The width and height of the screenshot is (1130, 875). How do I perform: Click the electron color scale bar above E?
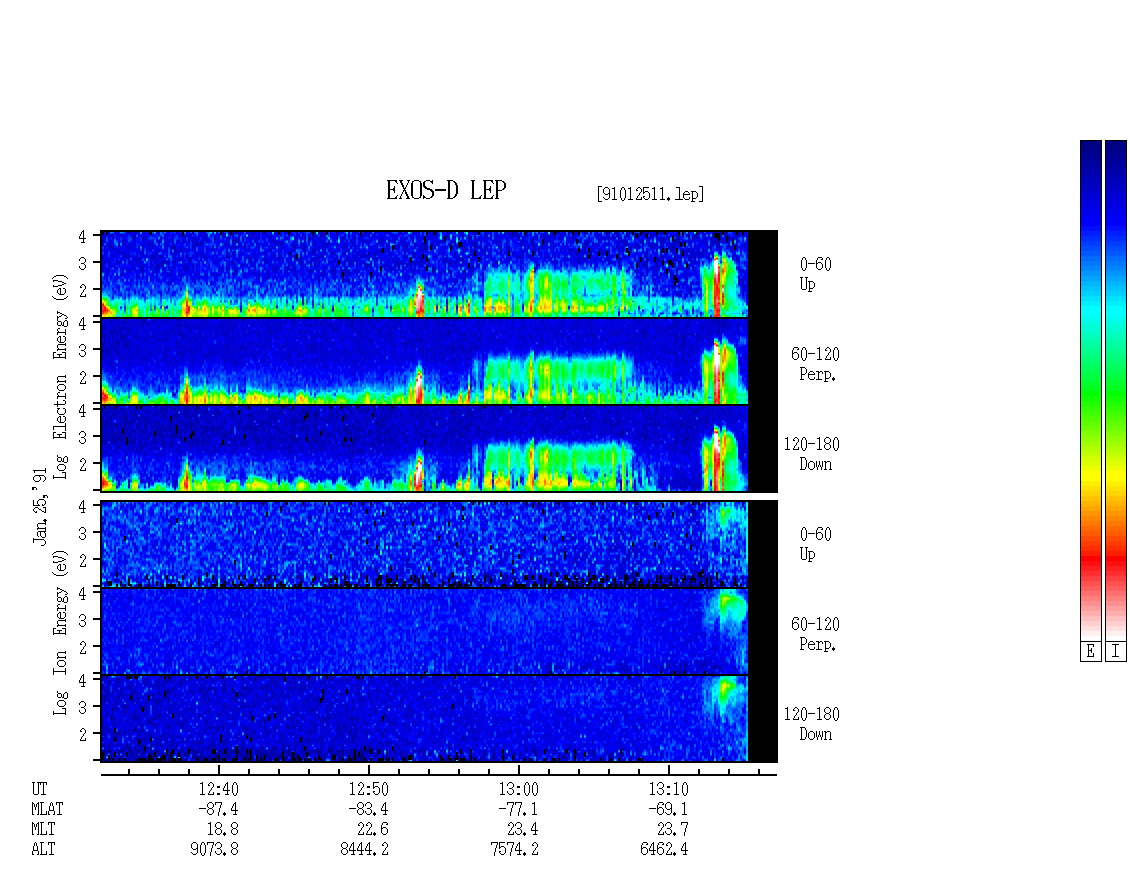coord(1090,390)
